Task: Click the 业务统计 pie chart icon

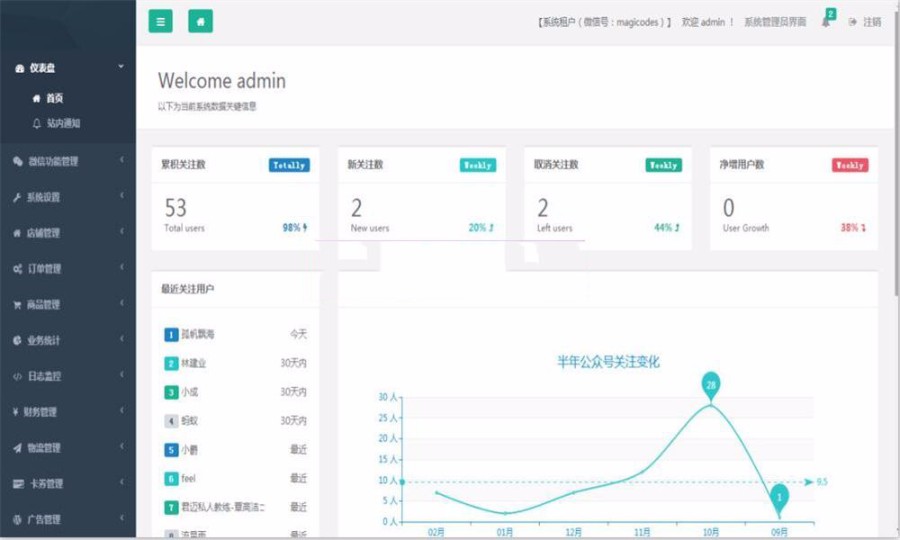Action: pos(17,340)
